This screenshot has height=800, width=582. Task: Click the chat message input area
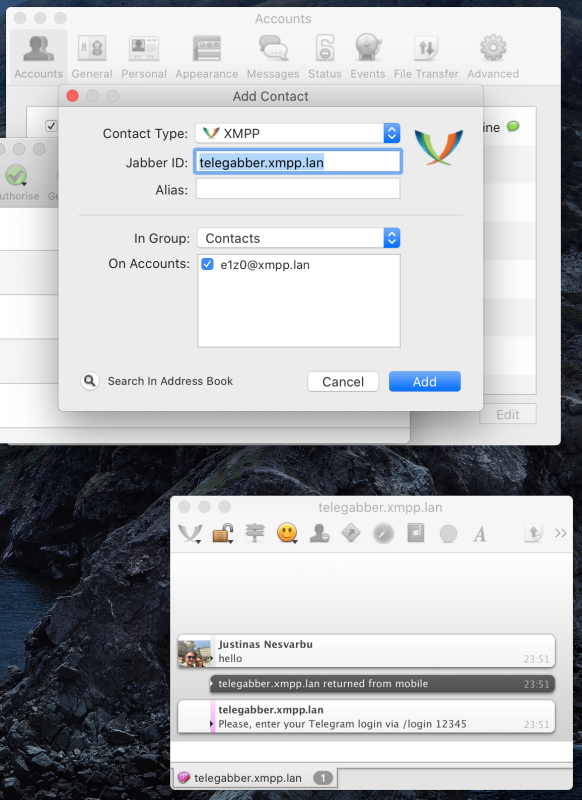pyautogui.click(x=371, y=752)
